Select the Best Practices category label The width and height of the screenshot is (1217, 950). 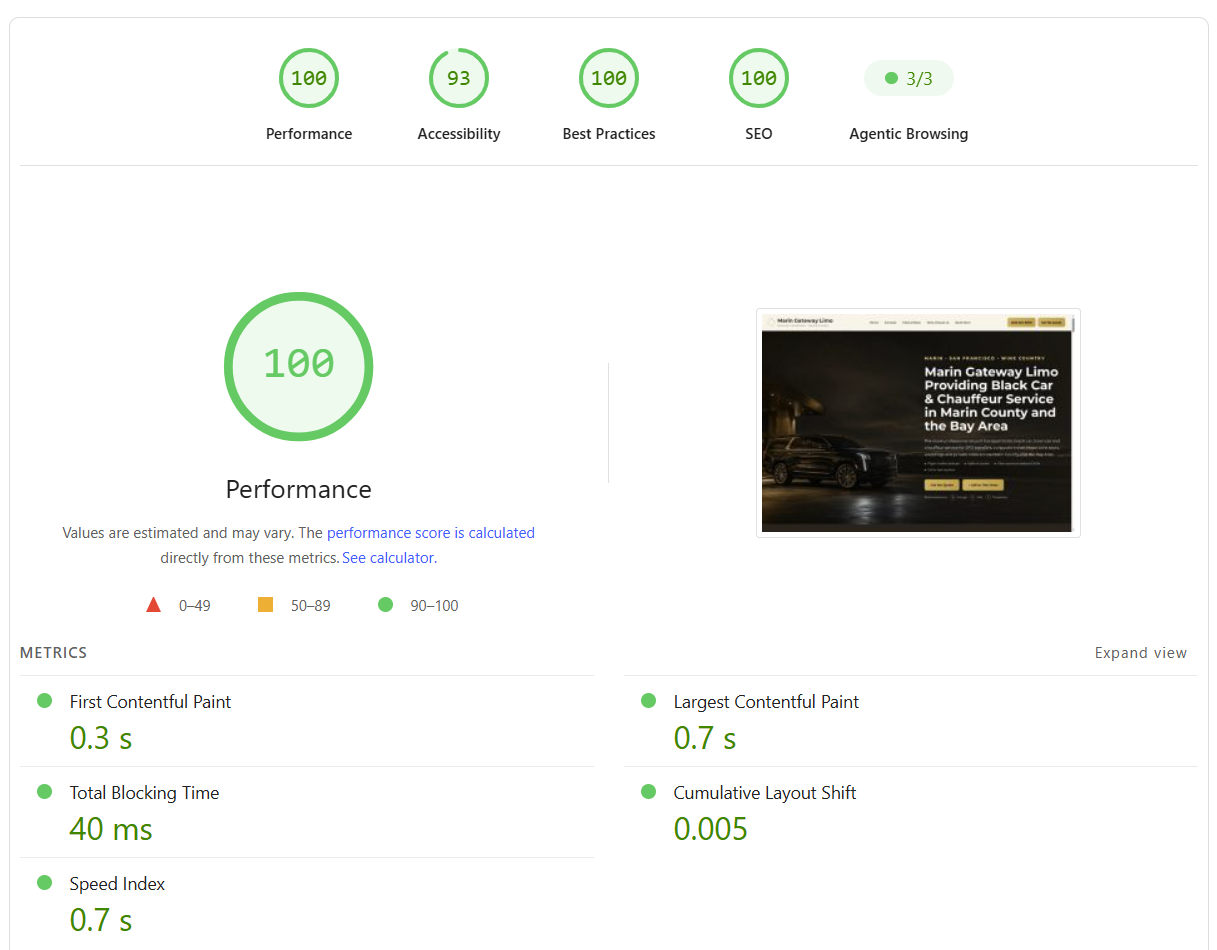click(609, 134)
